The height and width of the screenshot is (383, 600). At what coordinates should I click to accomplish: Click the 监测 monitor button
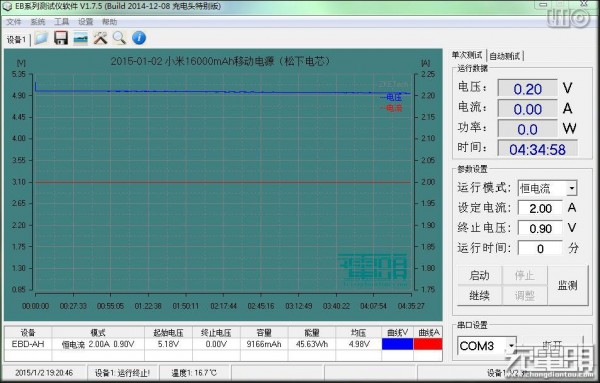[x=567, y=285]
